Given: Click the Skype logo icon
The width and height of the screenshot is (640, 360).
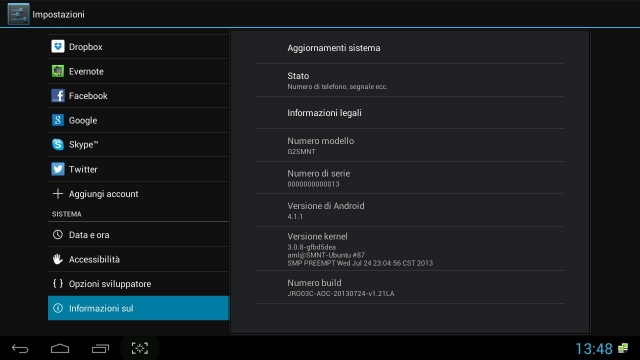Looking at the screenshot, I should click(x=58, y=144).
